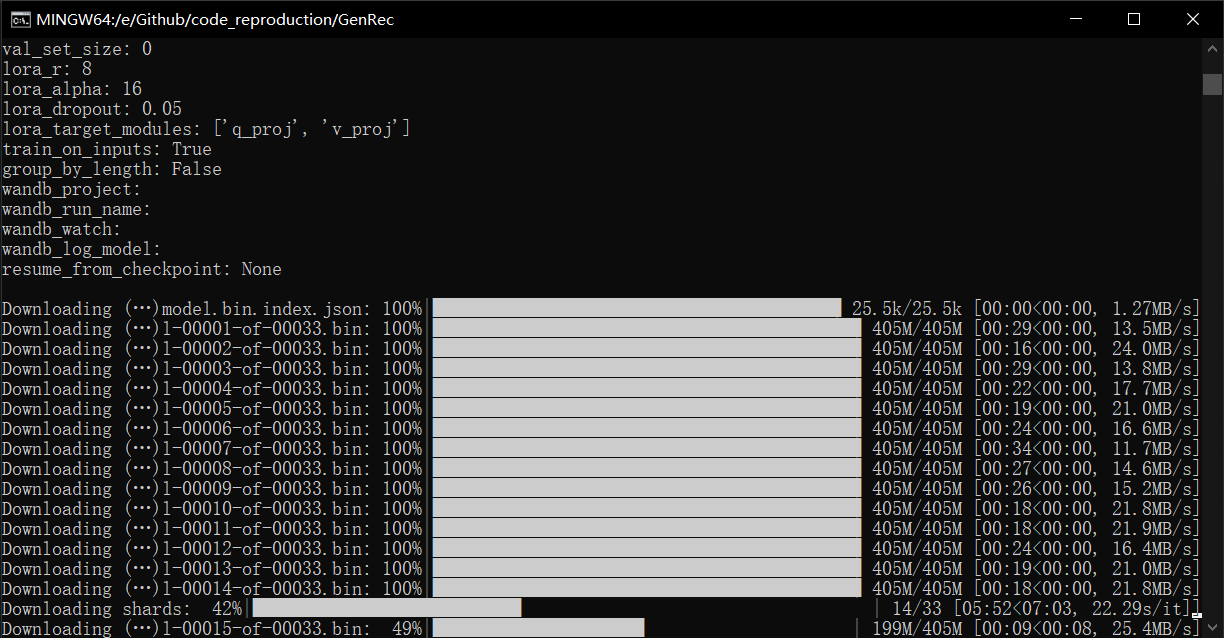Click the empty scrollbar track below the thumb
This screenshot has height=638, width=1224.
1212,350
